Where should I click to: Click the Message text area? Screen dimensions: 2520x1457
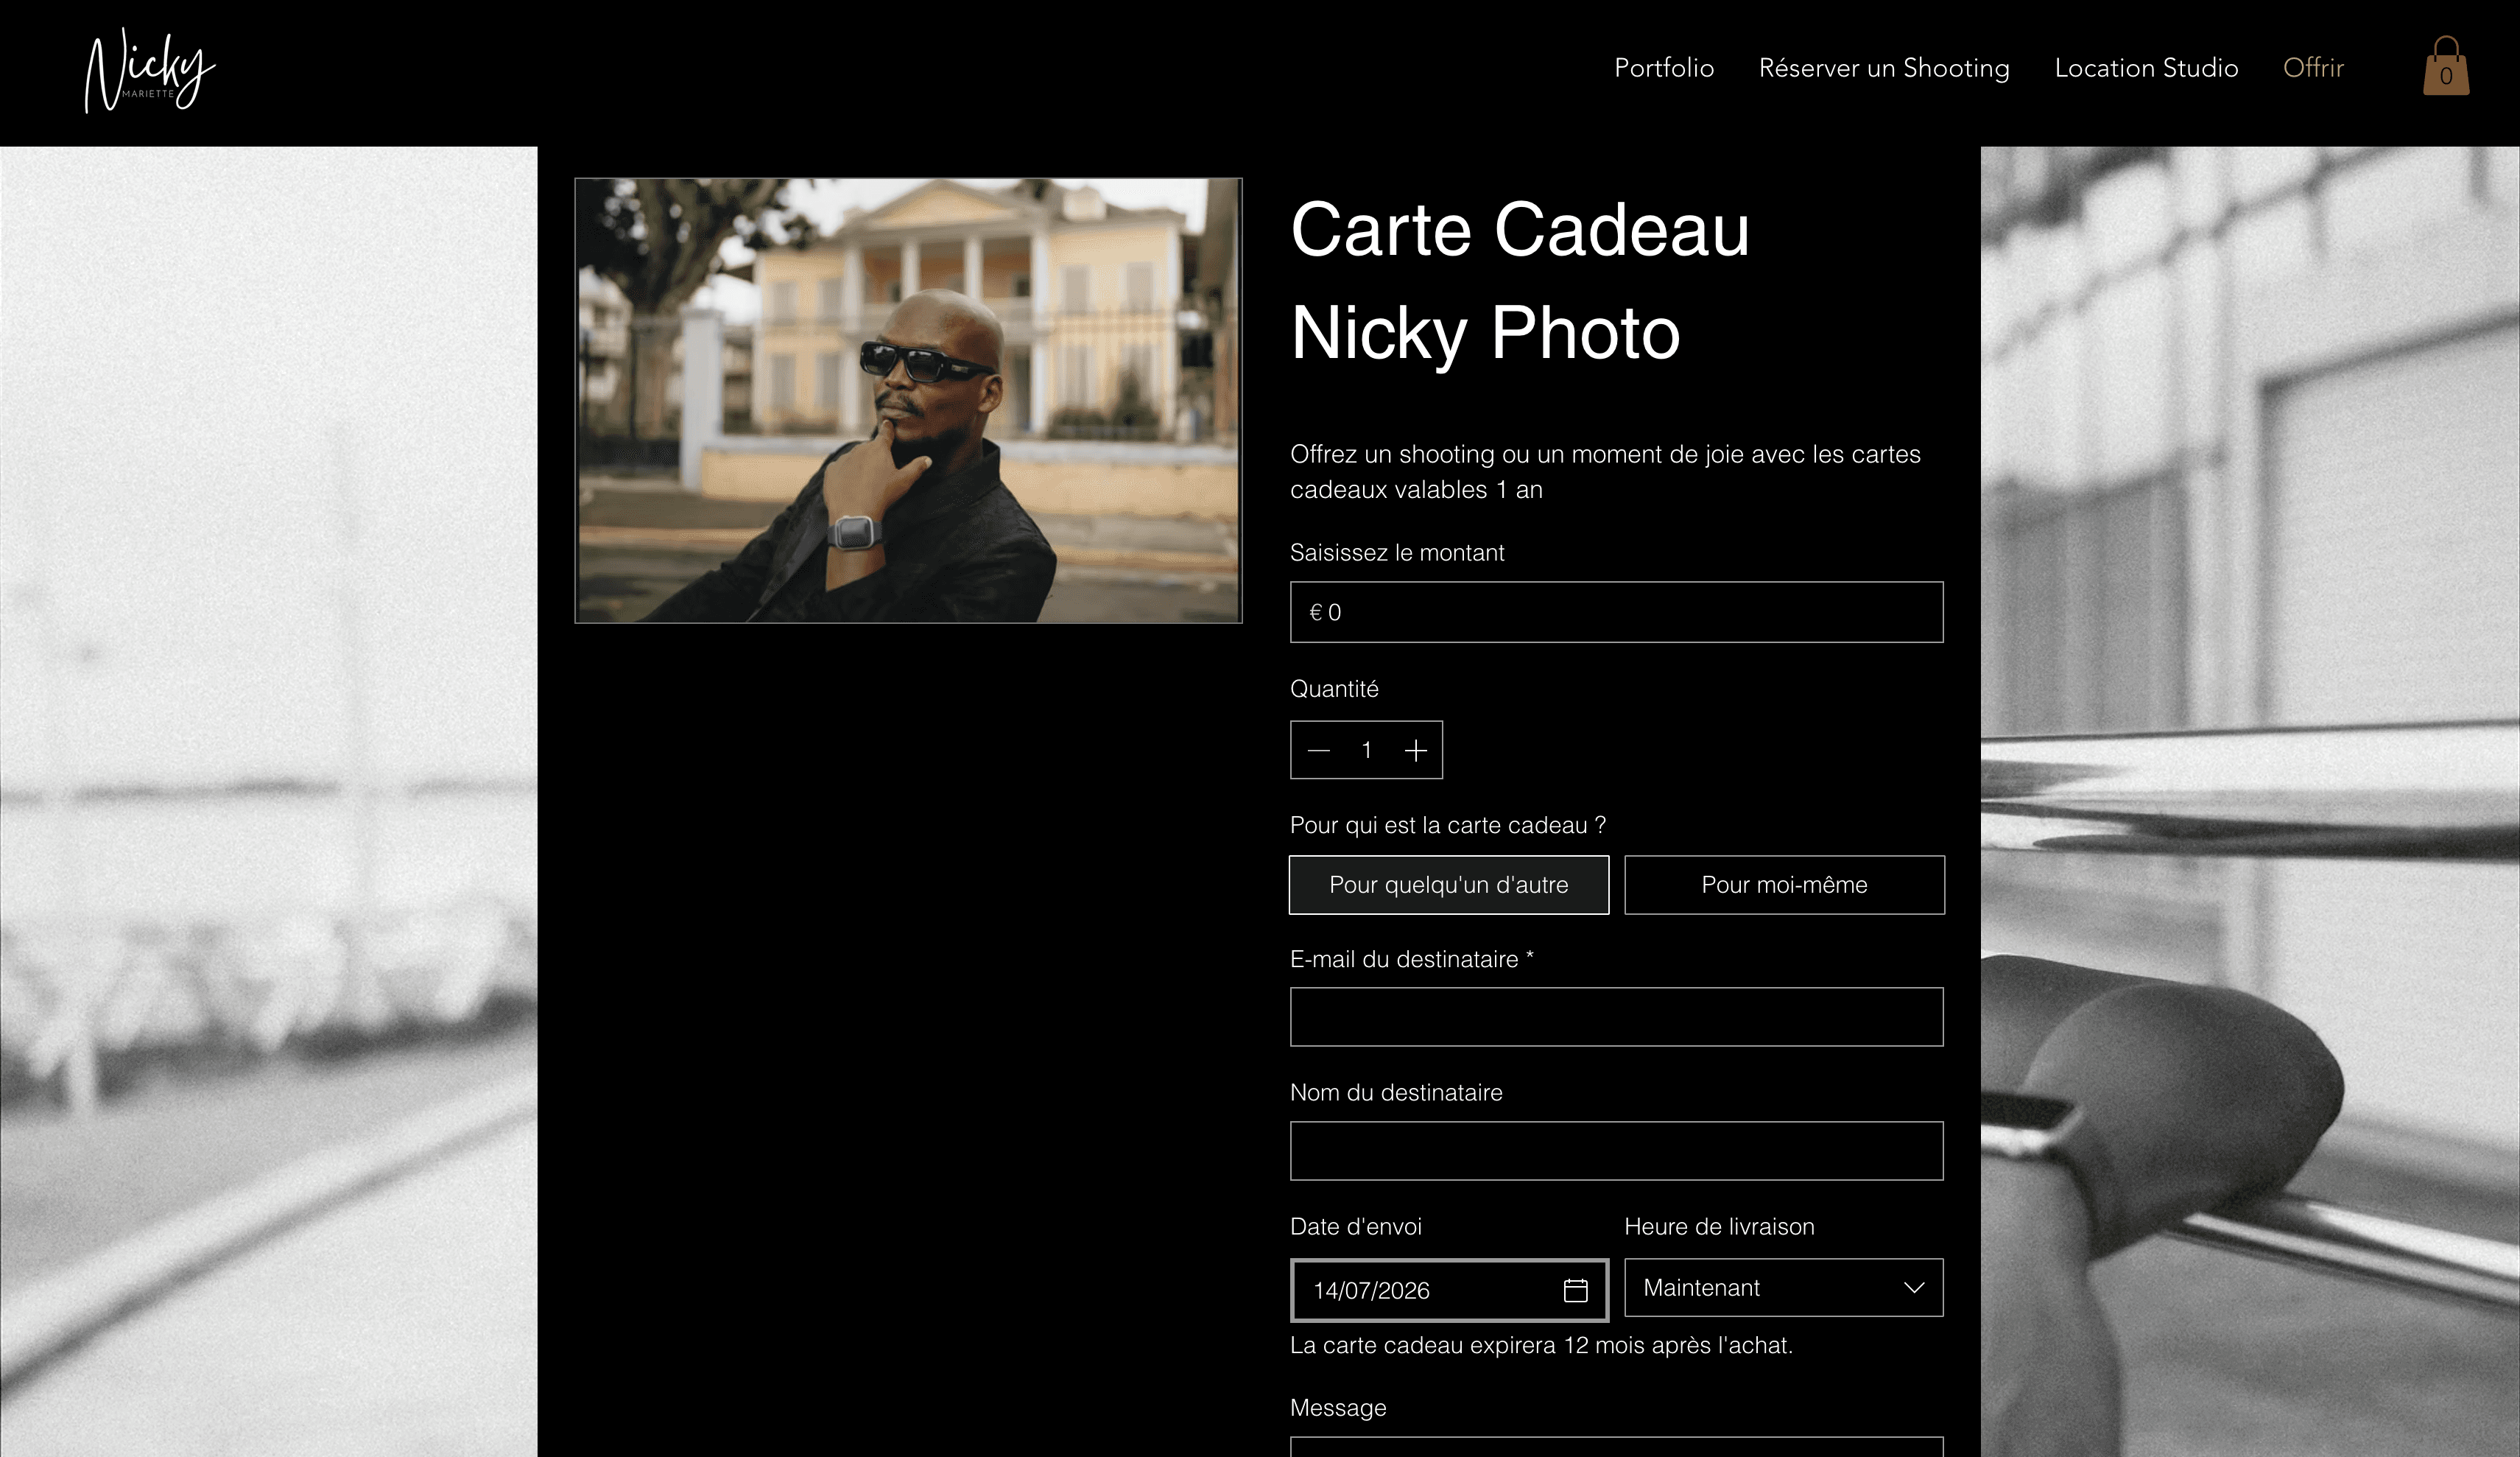[1616, 1447]
